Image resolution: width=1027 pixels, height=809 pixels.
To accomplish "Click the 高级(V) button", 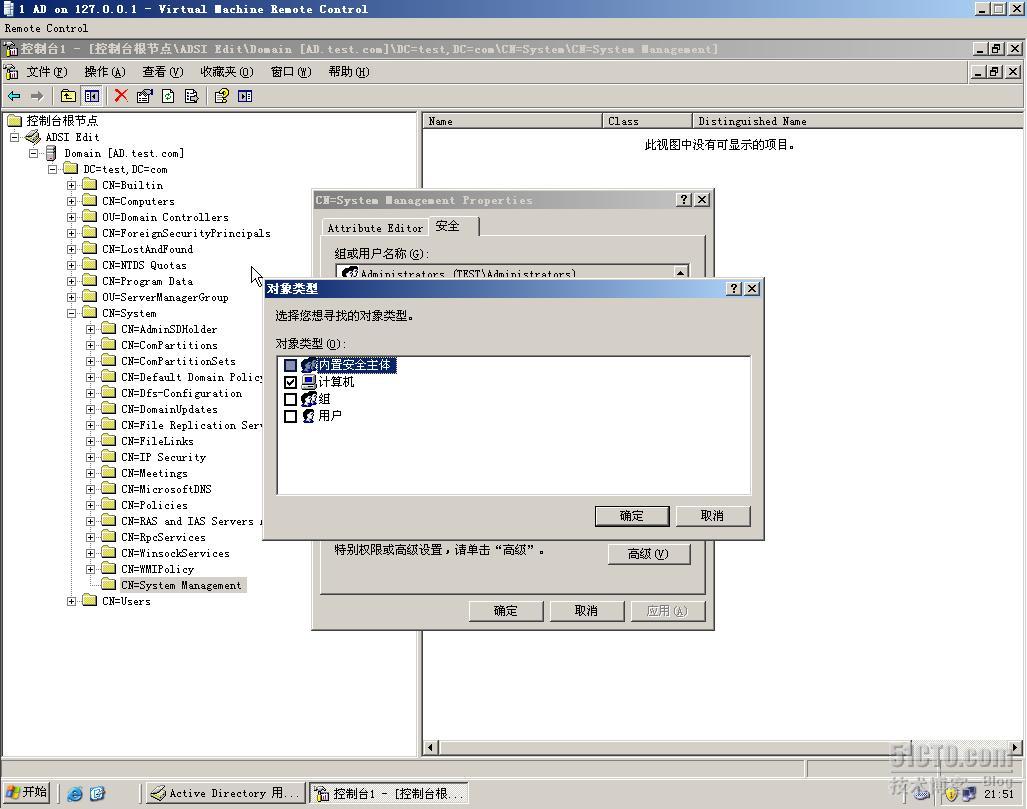I will pos(648,554).
